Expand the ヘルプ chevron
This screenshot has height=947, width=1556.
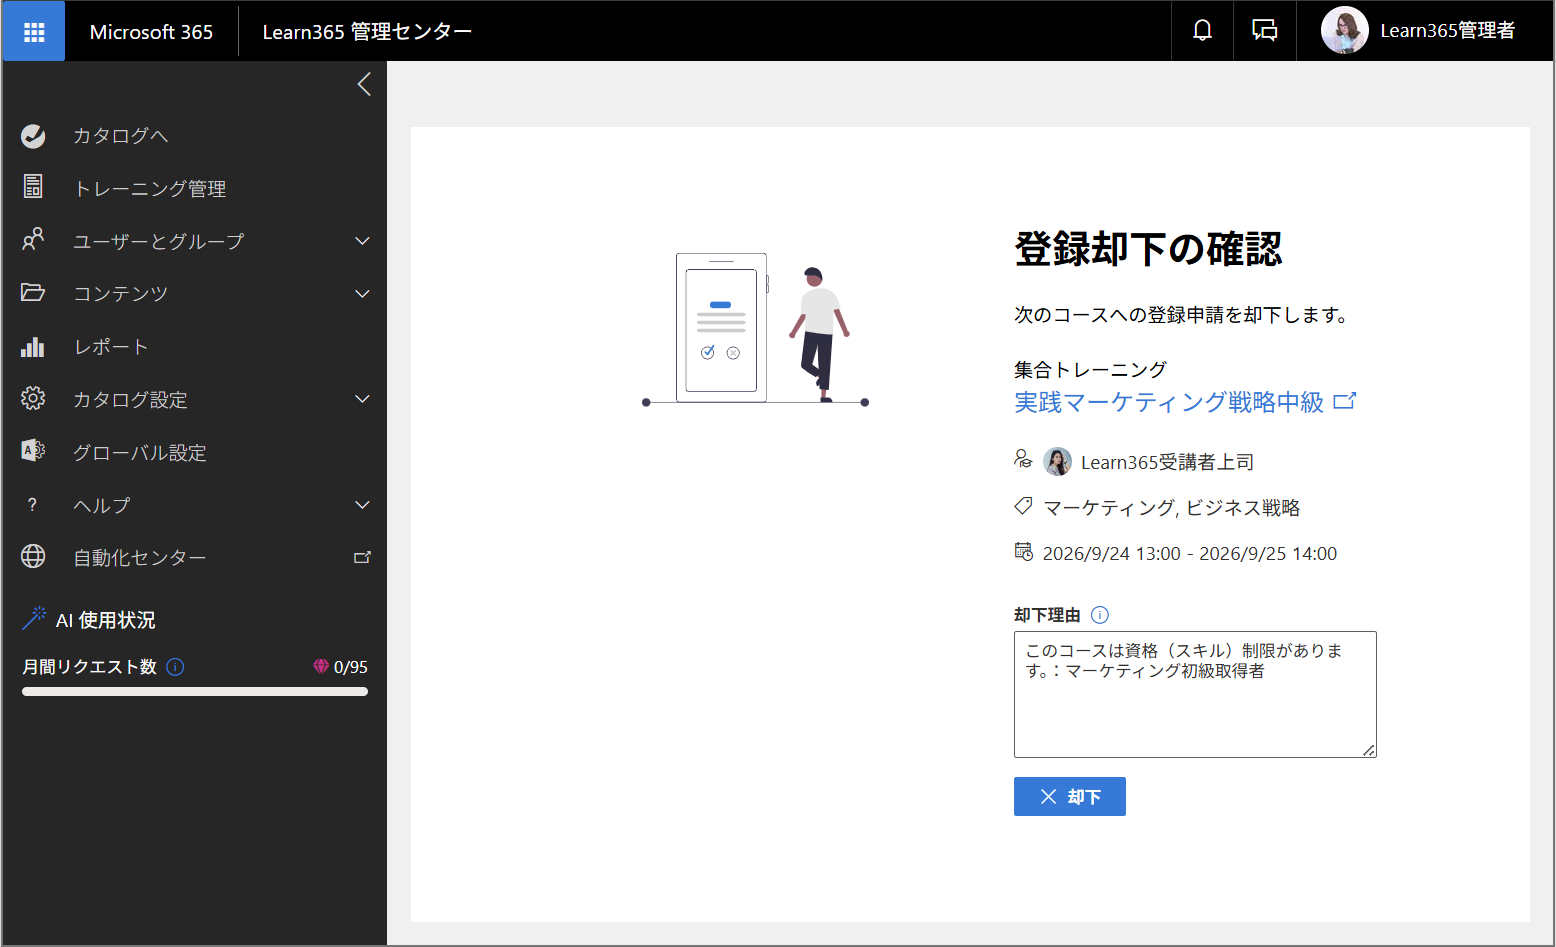click(x=363, y=505)
